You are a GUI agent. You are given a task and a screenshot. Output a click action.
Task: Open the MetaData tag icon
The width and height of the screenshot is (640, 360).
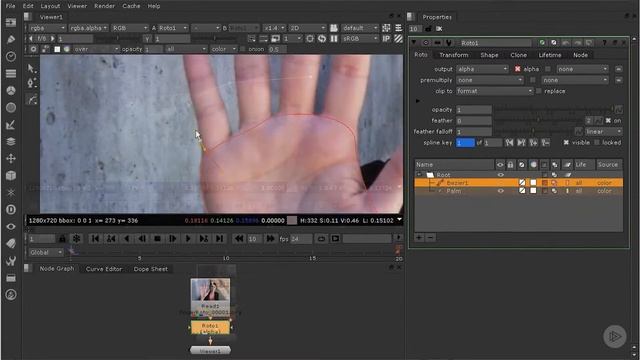(11, 244)
